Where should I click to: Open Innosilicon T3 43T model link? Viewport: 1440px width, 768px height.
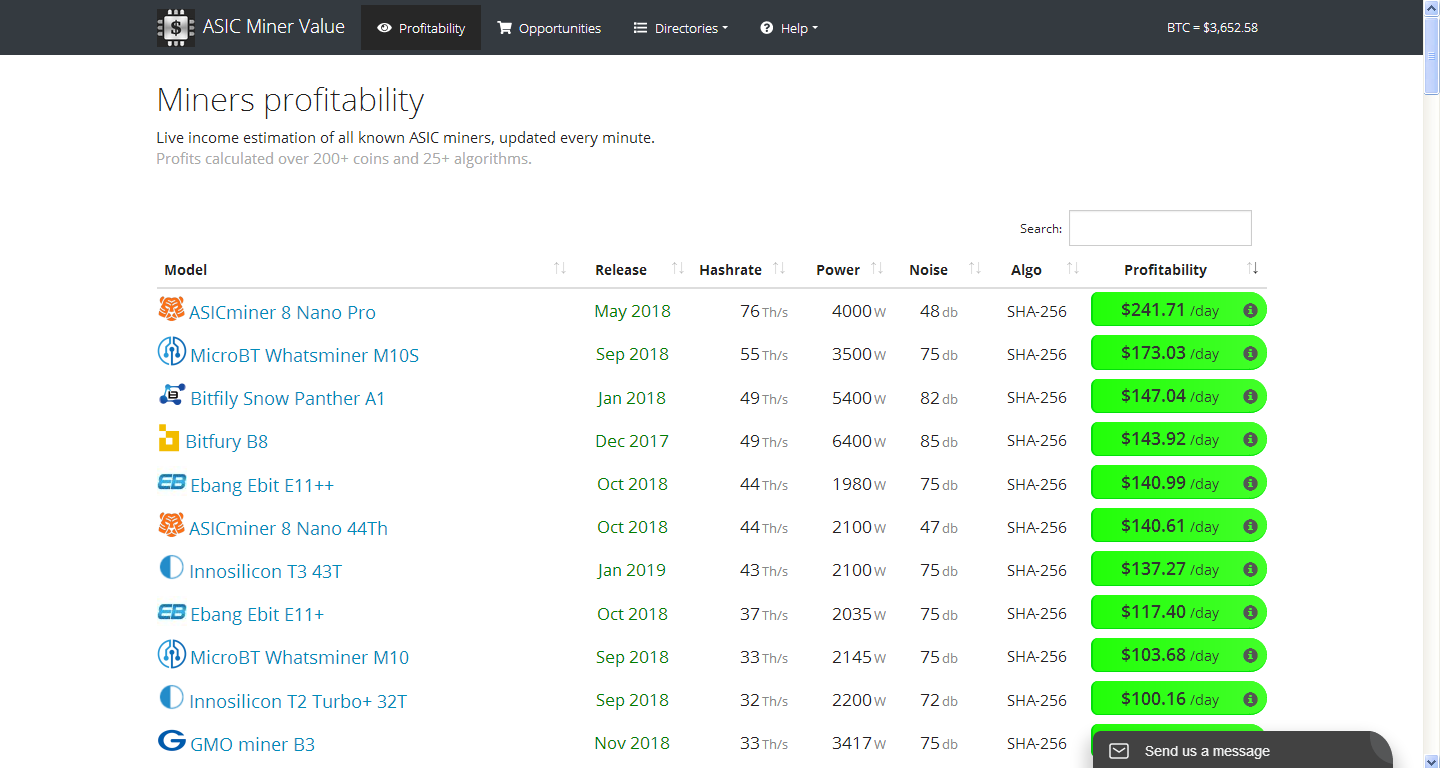266,571
